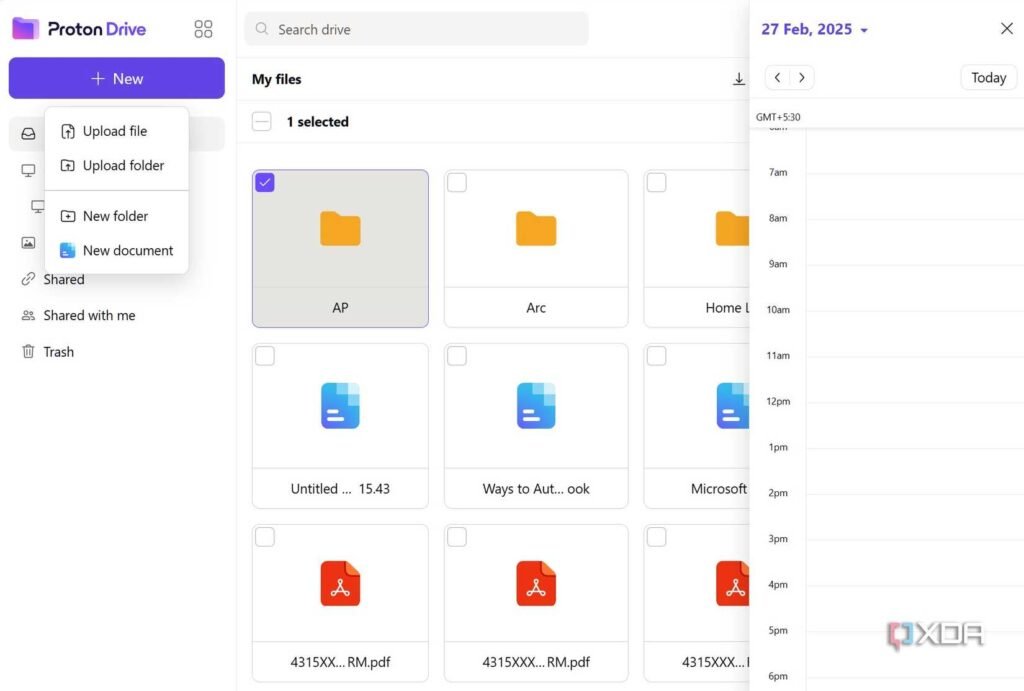Check the Arc folder checkbox

[x=457, y=183]
